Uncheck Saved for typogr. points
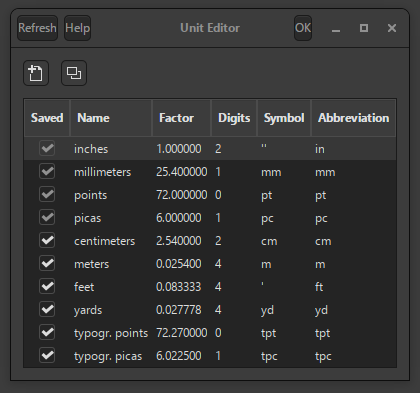The width and height of the screenshot is (420, 393). [47, 332]
